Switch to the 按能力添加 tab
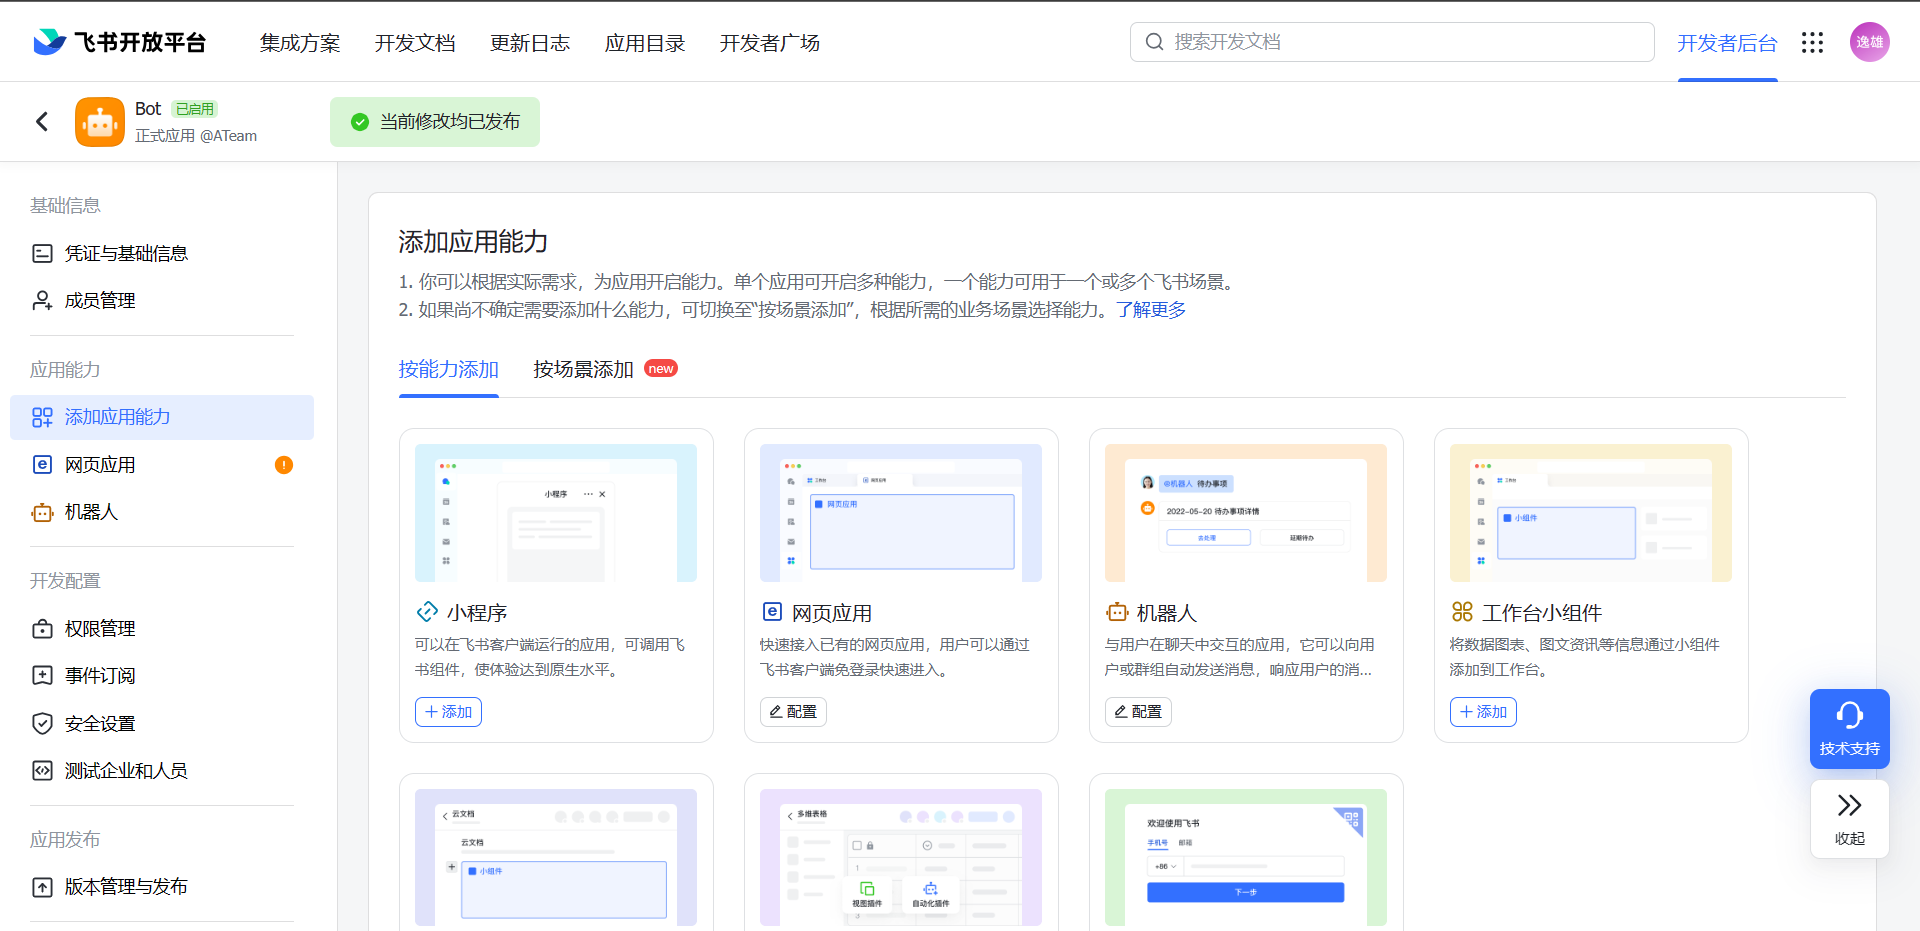This screenshot has height=931, width=1920. pyautogui.click(x=448, y=369)
